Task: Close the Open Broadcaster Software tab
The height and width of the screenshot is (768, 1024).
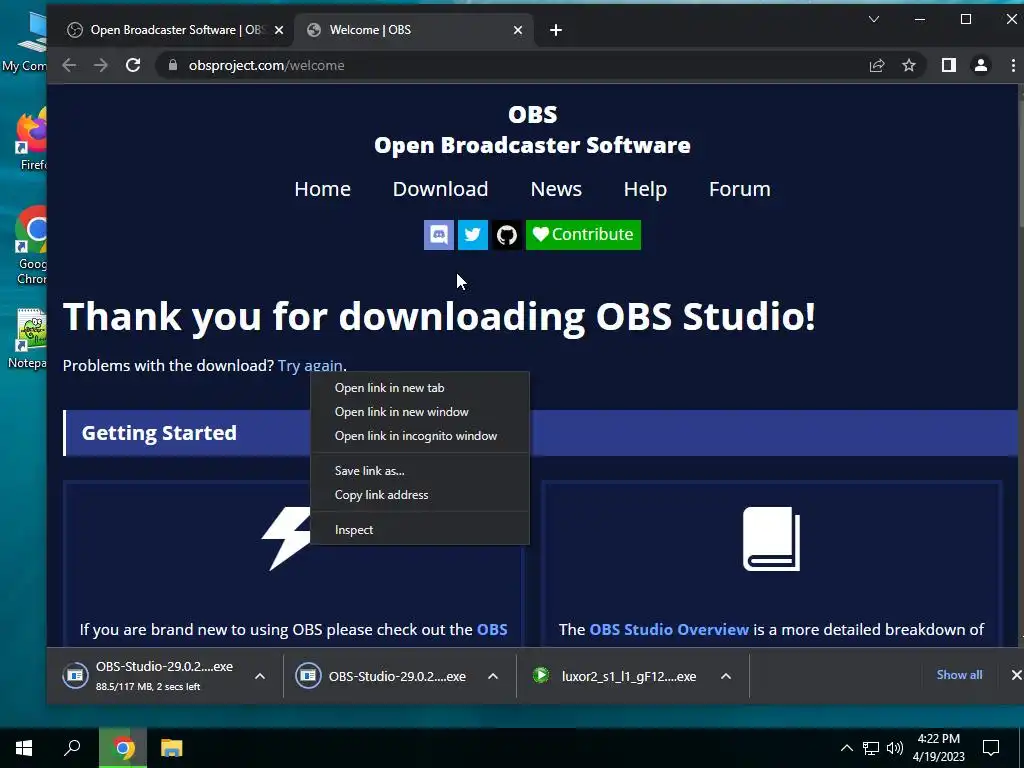Action: pyautogui.click(x=279, y=30)
